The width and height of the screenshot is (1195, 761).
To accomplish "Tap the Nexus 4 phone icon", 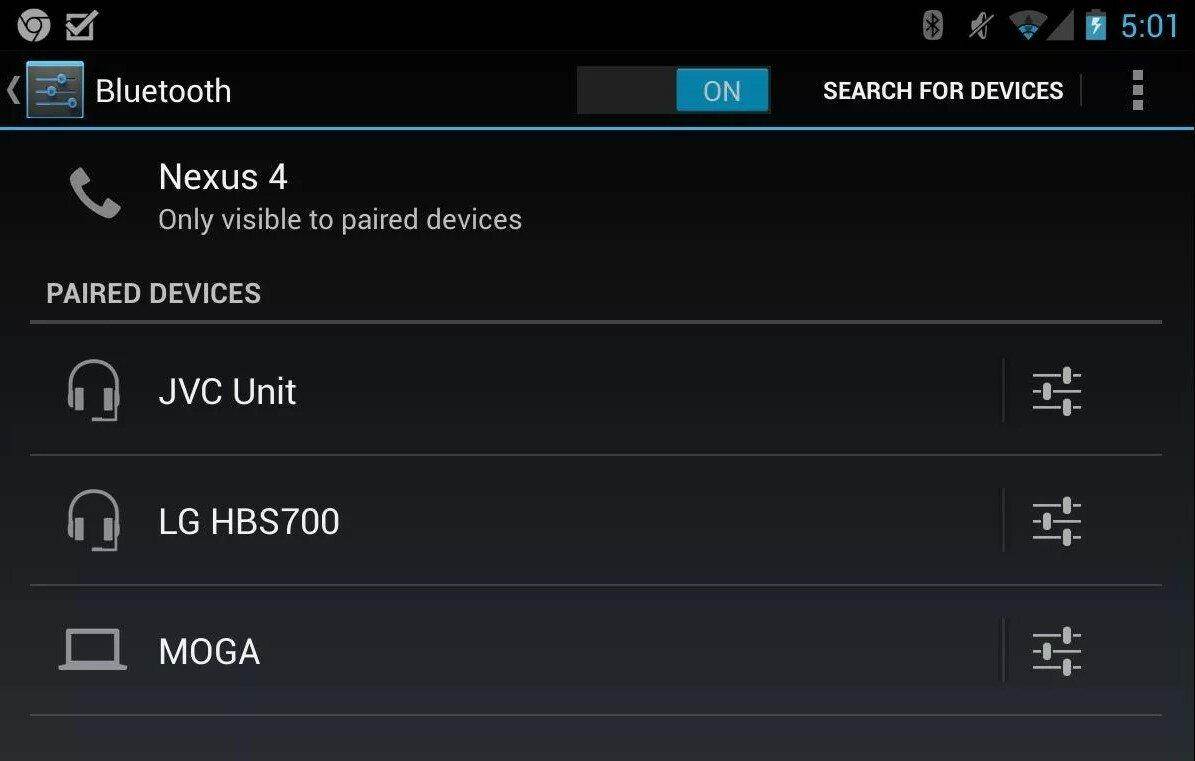I will 95,193.
